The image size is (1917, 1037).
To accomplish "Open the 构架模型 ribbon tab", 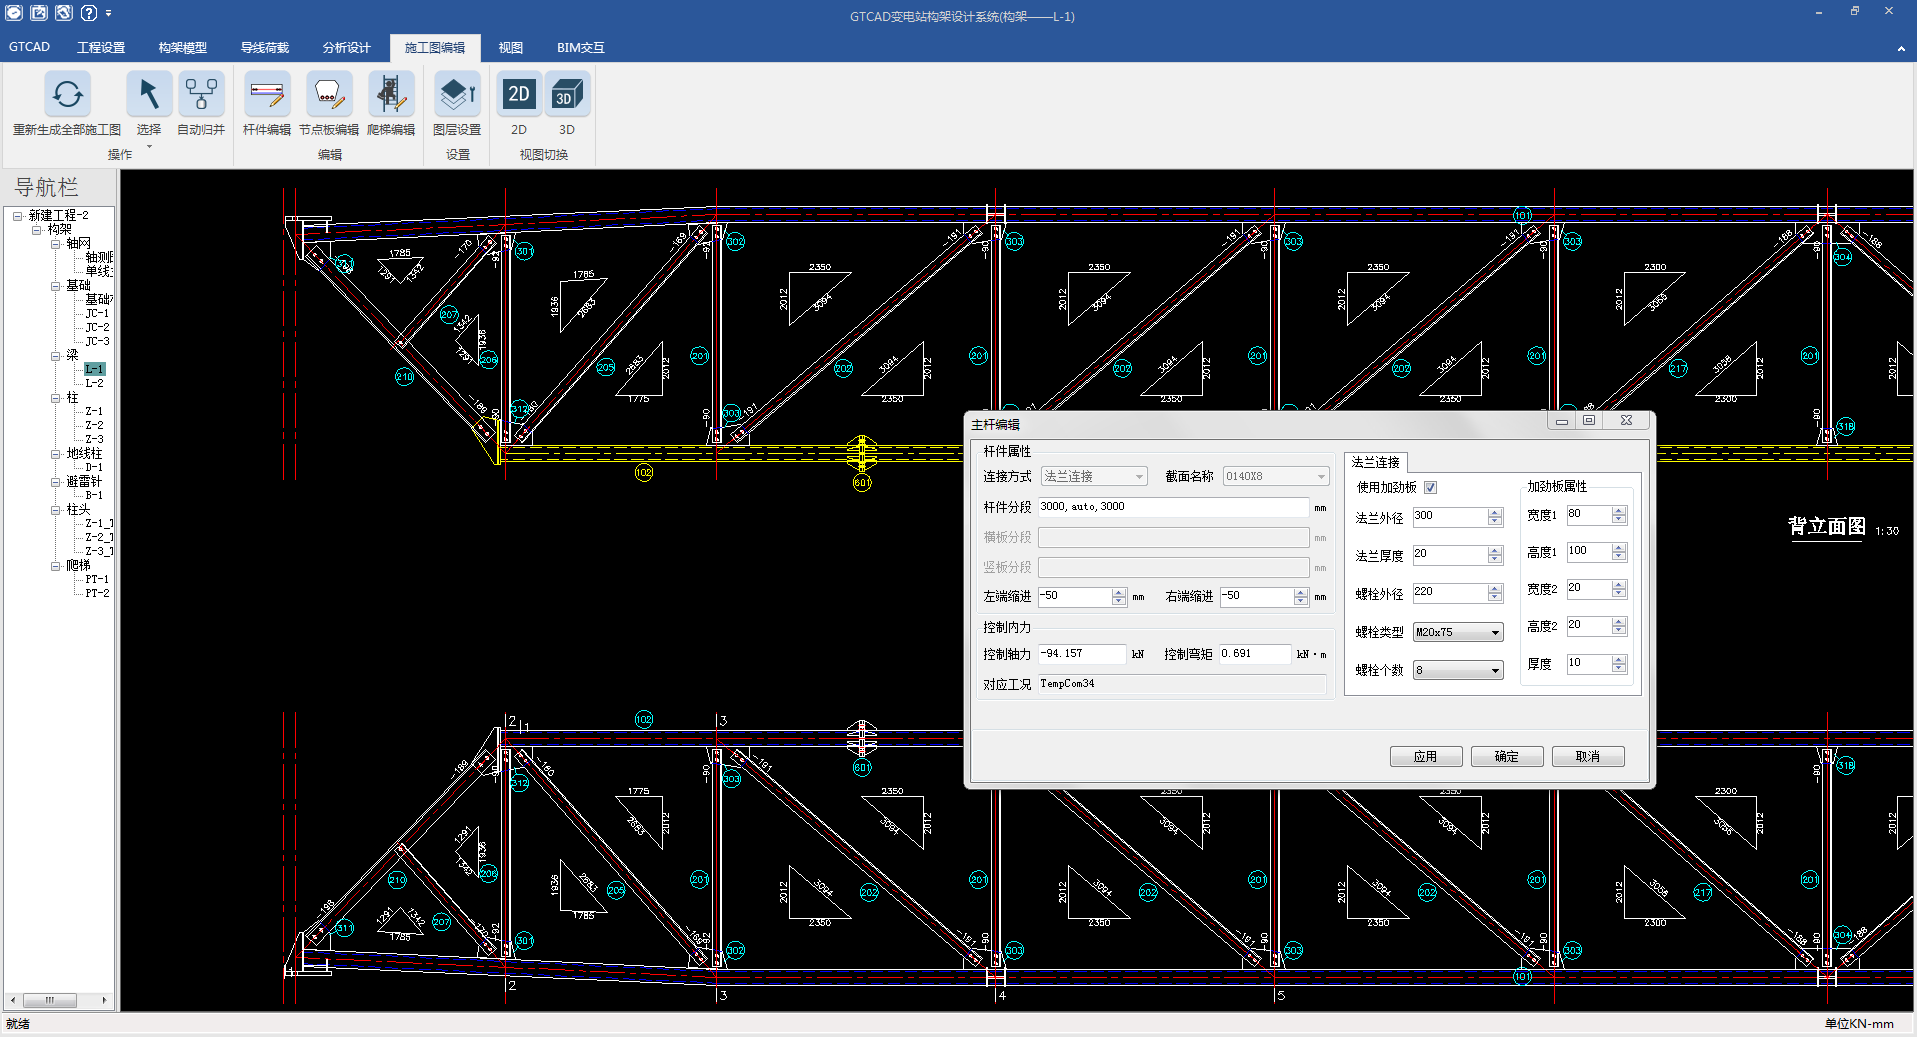I will 182,48.
